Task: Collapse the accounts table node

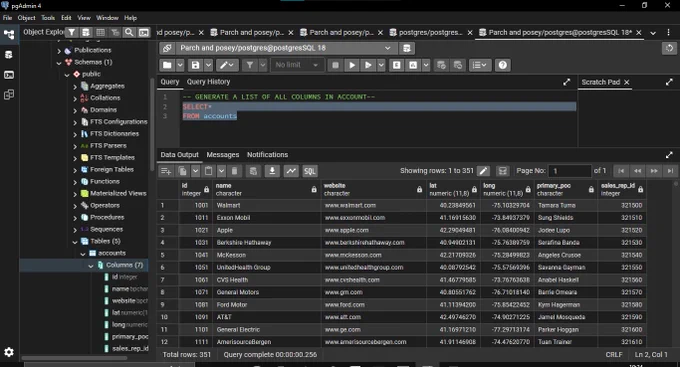Action: pyautogui.click(x=83, y=254)
